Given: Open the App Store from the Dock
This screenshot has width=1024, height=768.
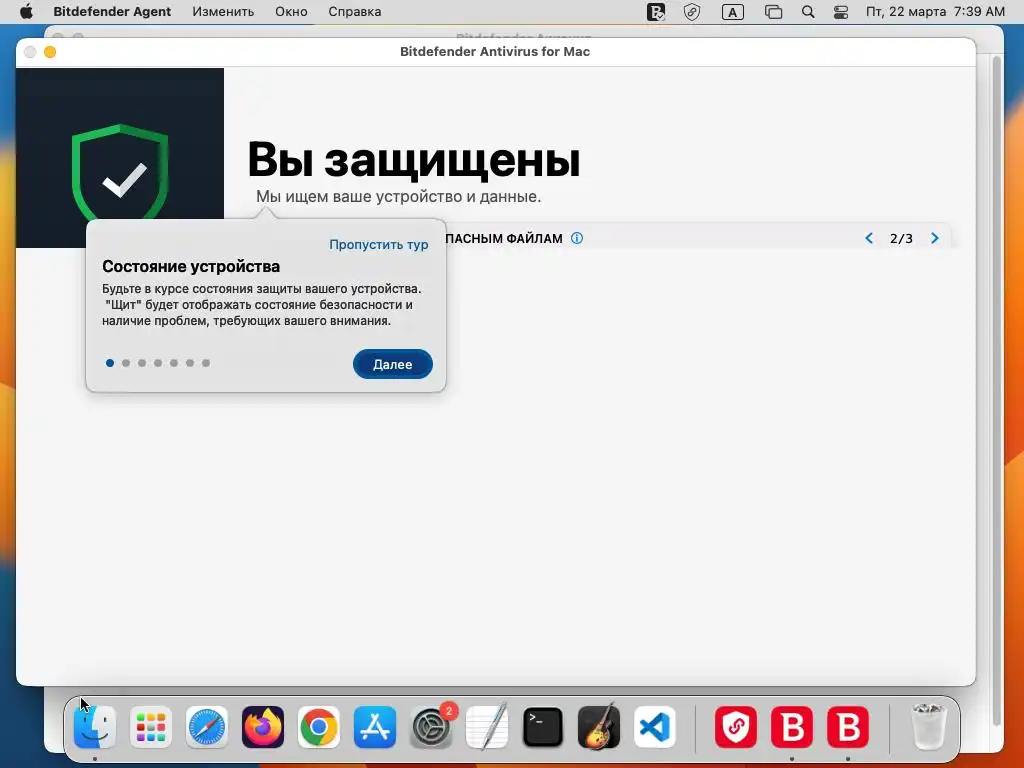Looking at the screenshot, I should click(375, 727).
